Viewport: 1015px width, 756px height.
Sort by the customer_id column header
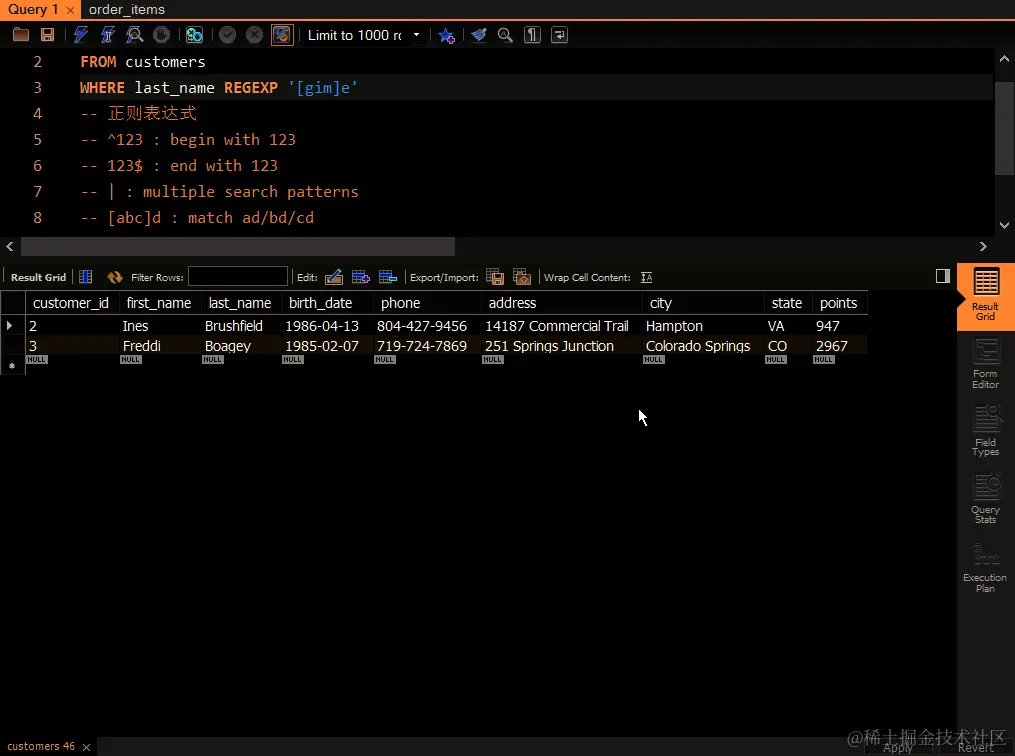71,303
